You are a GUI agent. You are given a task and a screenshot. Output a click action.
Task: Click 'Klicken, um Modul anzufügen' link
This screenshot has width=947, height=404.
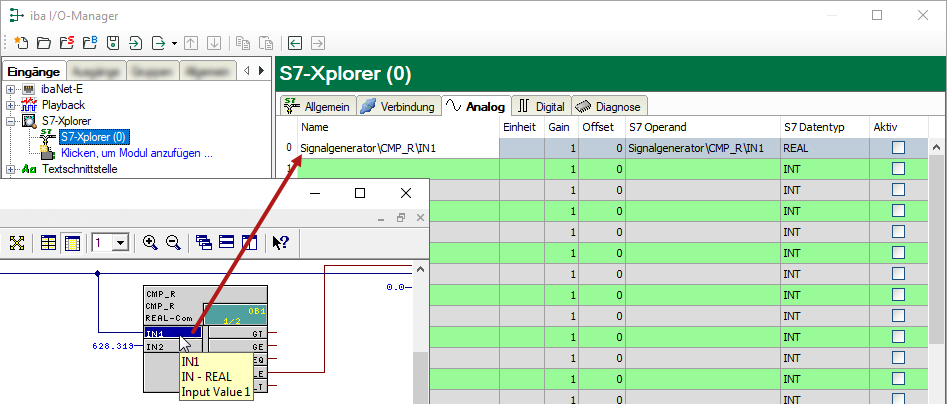(137, 153)
